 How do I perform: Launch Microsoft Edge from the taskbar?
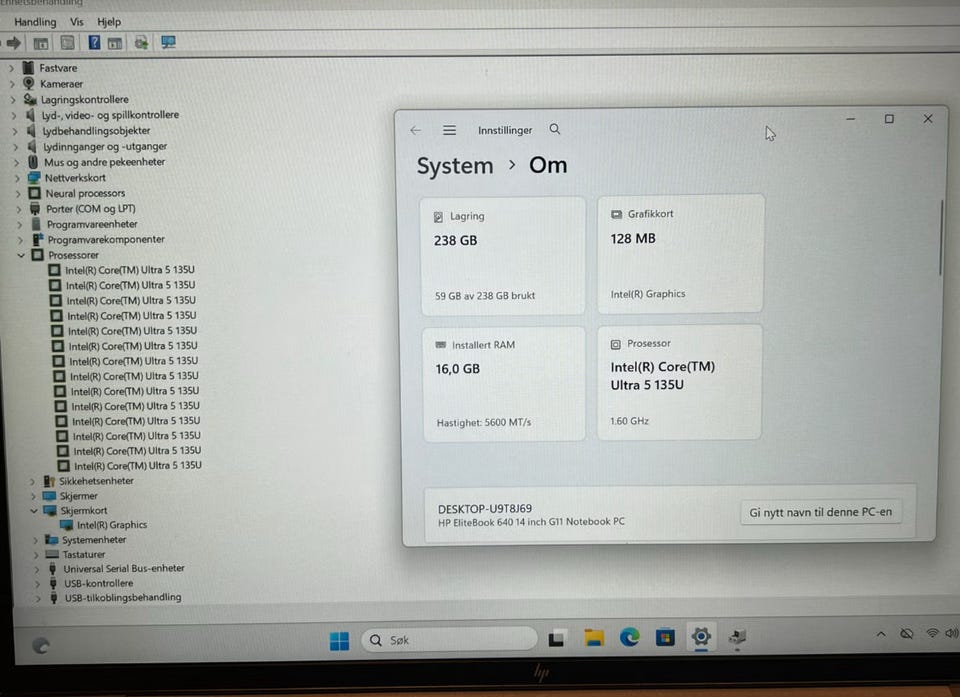pyautogui.click(x=629, y=638)
